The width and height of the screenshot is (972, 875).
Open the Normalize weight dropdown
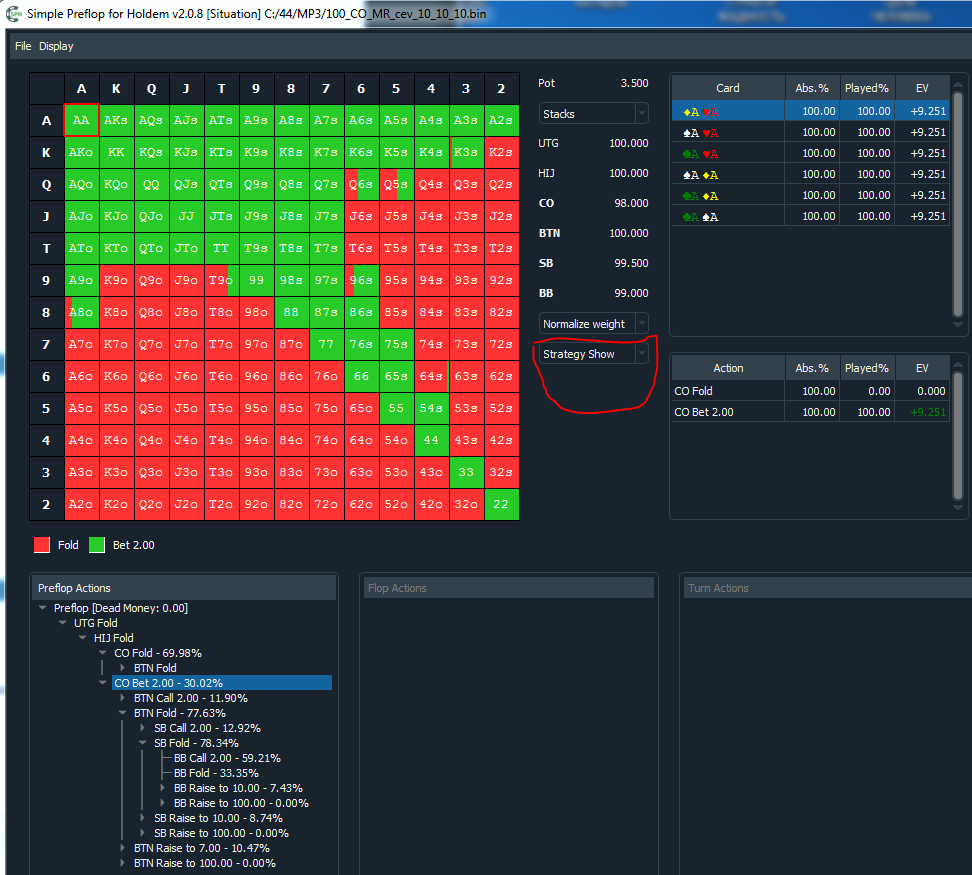(593, 324)
